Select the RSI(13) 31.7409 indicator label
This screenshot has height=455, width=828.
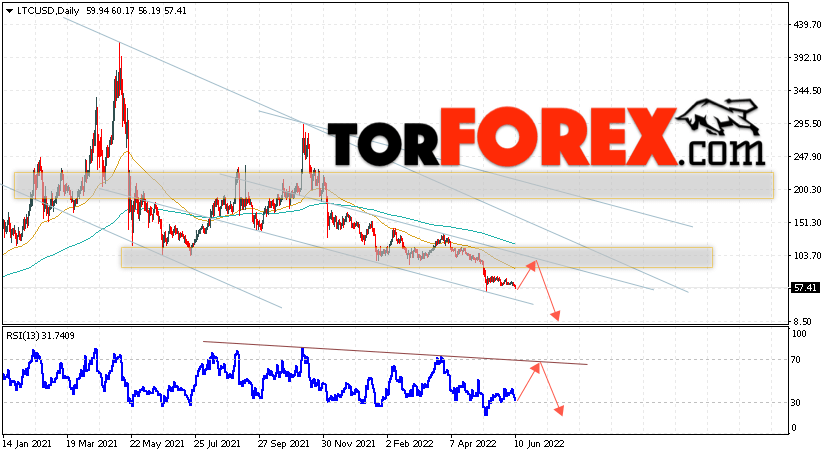point(40,336)
